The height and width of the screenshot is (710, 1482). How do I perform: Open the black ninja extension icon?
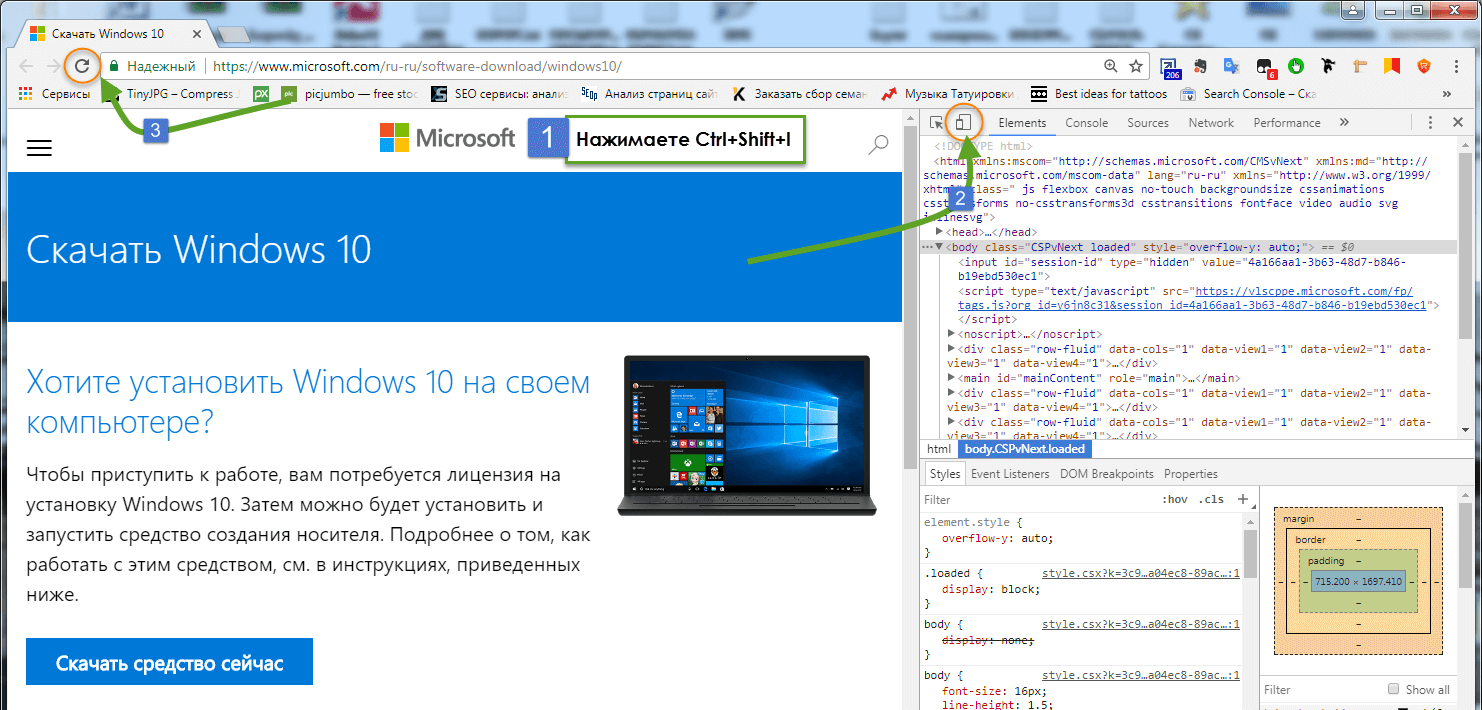point(1327,67)
